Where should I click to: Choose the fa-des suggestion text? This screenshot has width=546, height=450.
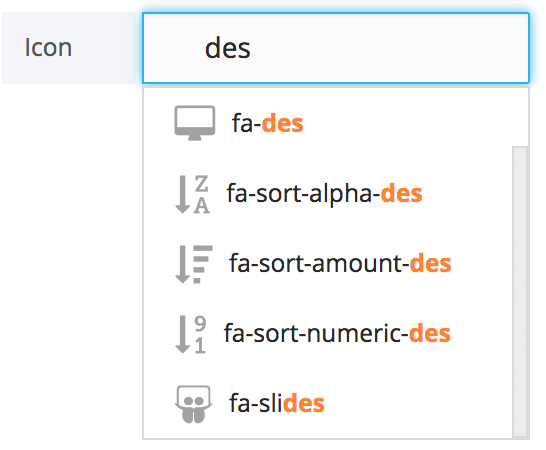267,124
